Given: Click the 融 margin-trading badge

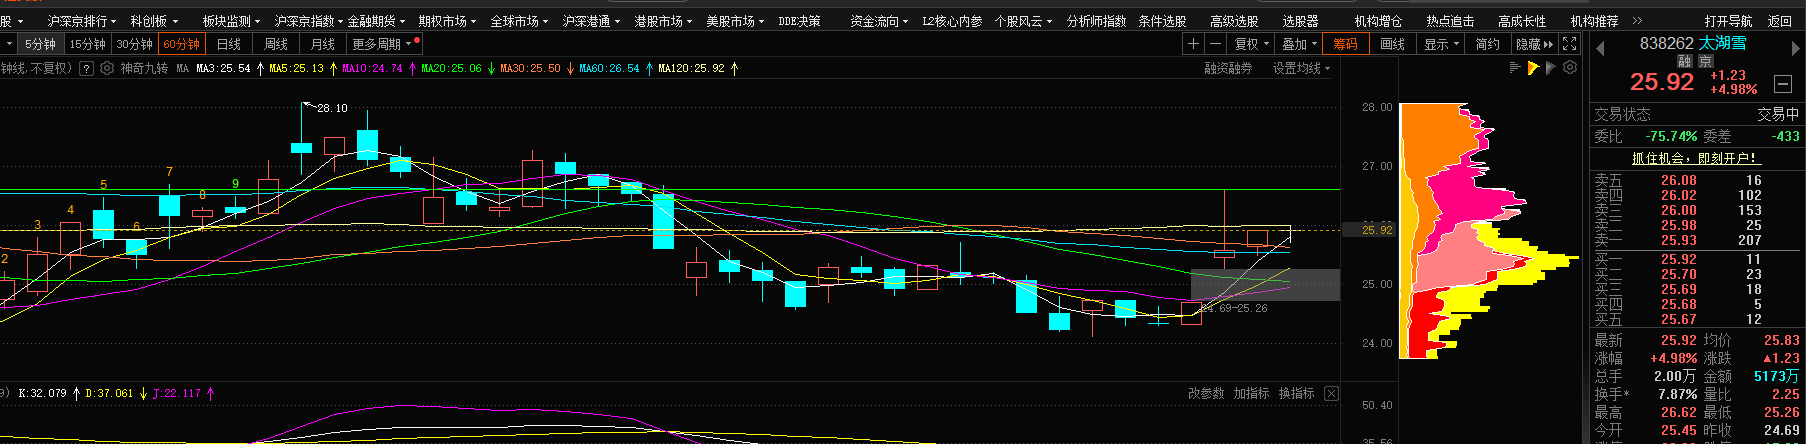Looking at the screenshot, I should (x=1685, y=61).
